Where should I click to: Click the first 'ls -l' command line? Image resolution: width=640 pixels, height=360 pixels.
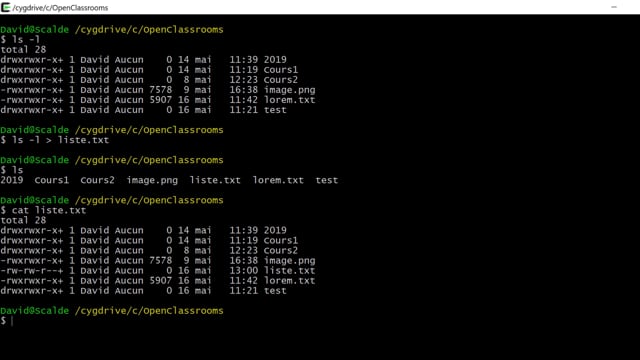click(20, 40)
